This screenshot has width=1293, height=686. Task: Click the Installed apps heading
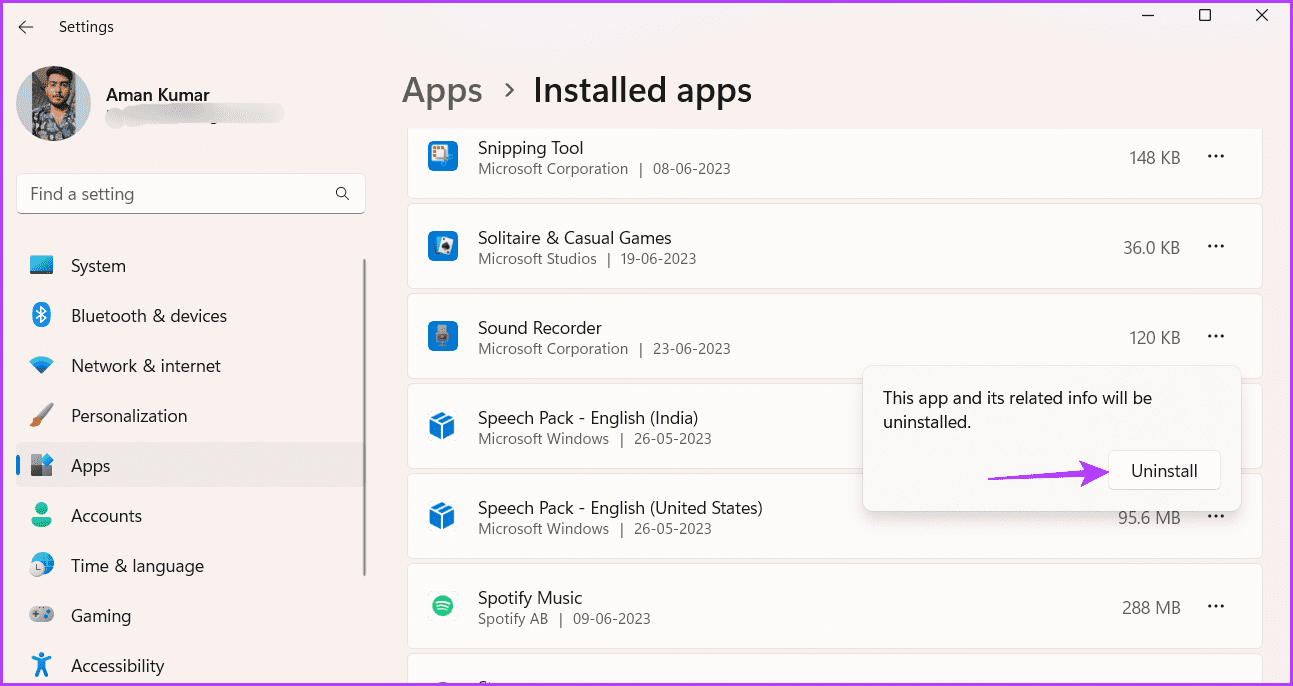point(643,91)
